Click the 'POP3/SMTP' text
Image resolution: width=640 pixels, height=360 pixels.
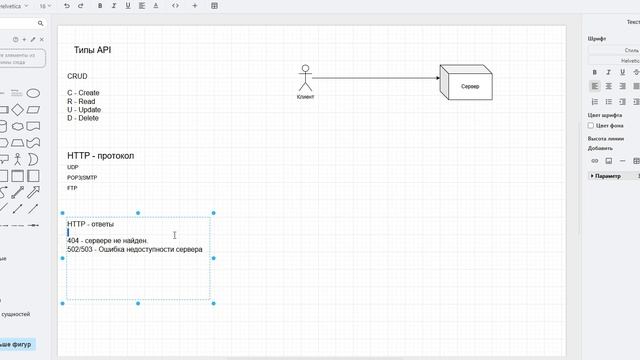coord(82,178)
